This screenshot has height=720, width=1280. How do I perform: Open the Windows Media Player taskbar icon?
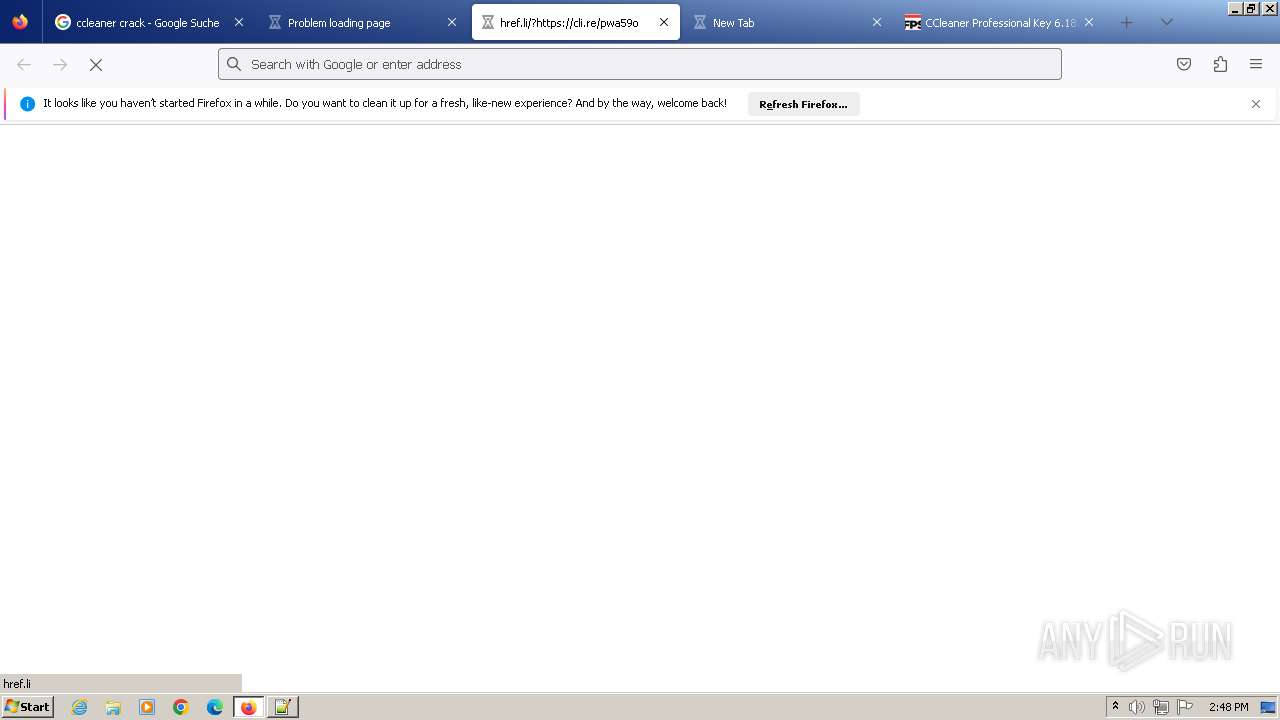[147, 707]
